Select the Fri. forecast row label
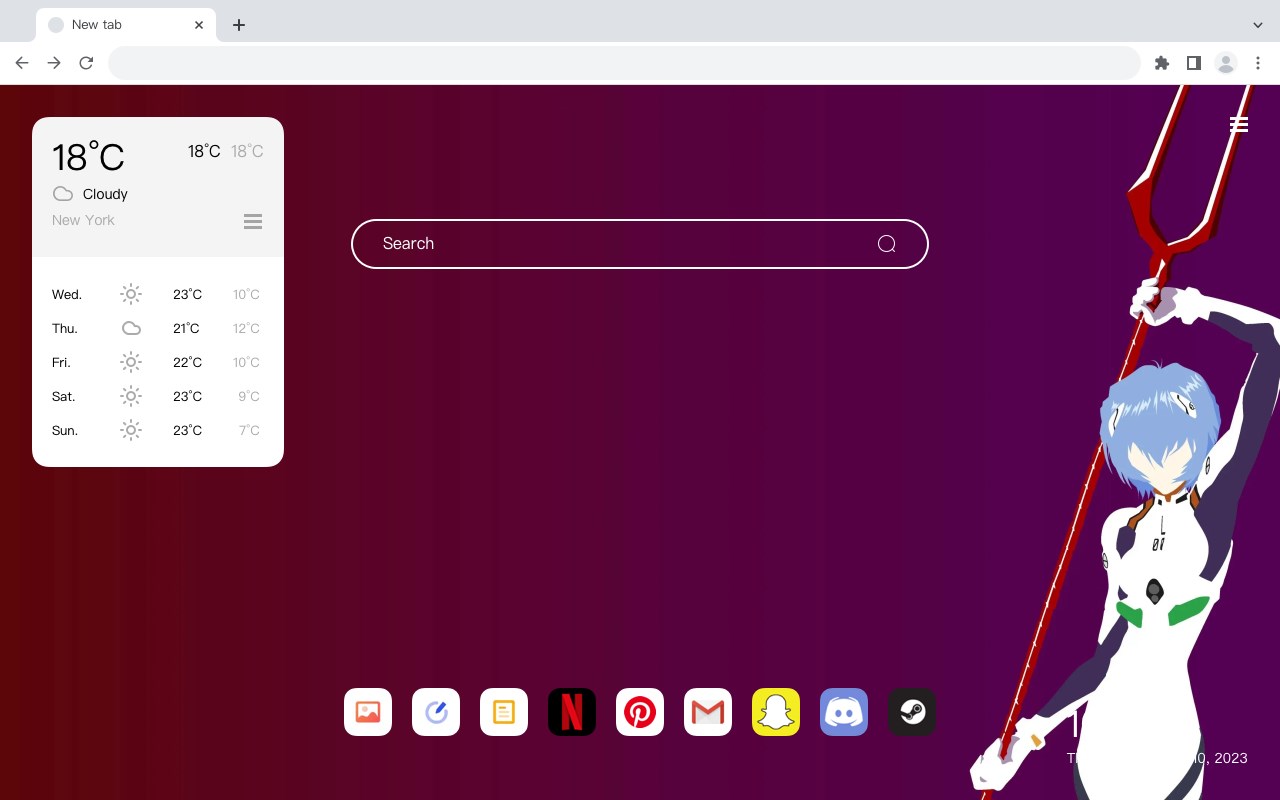The height and width of the screenshot is (800, 1280). coord(62,362)
